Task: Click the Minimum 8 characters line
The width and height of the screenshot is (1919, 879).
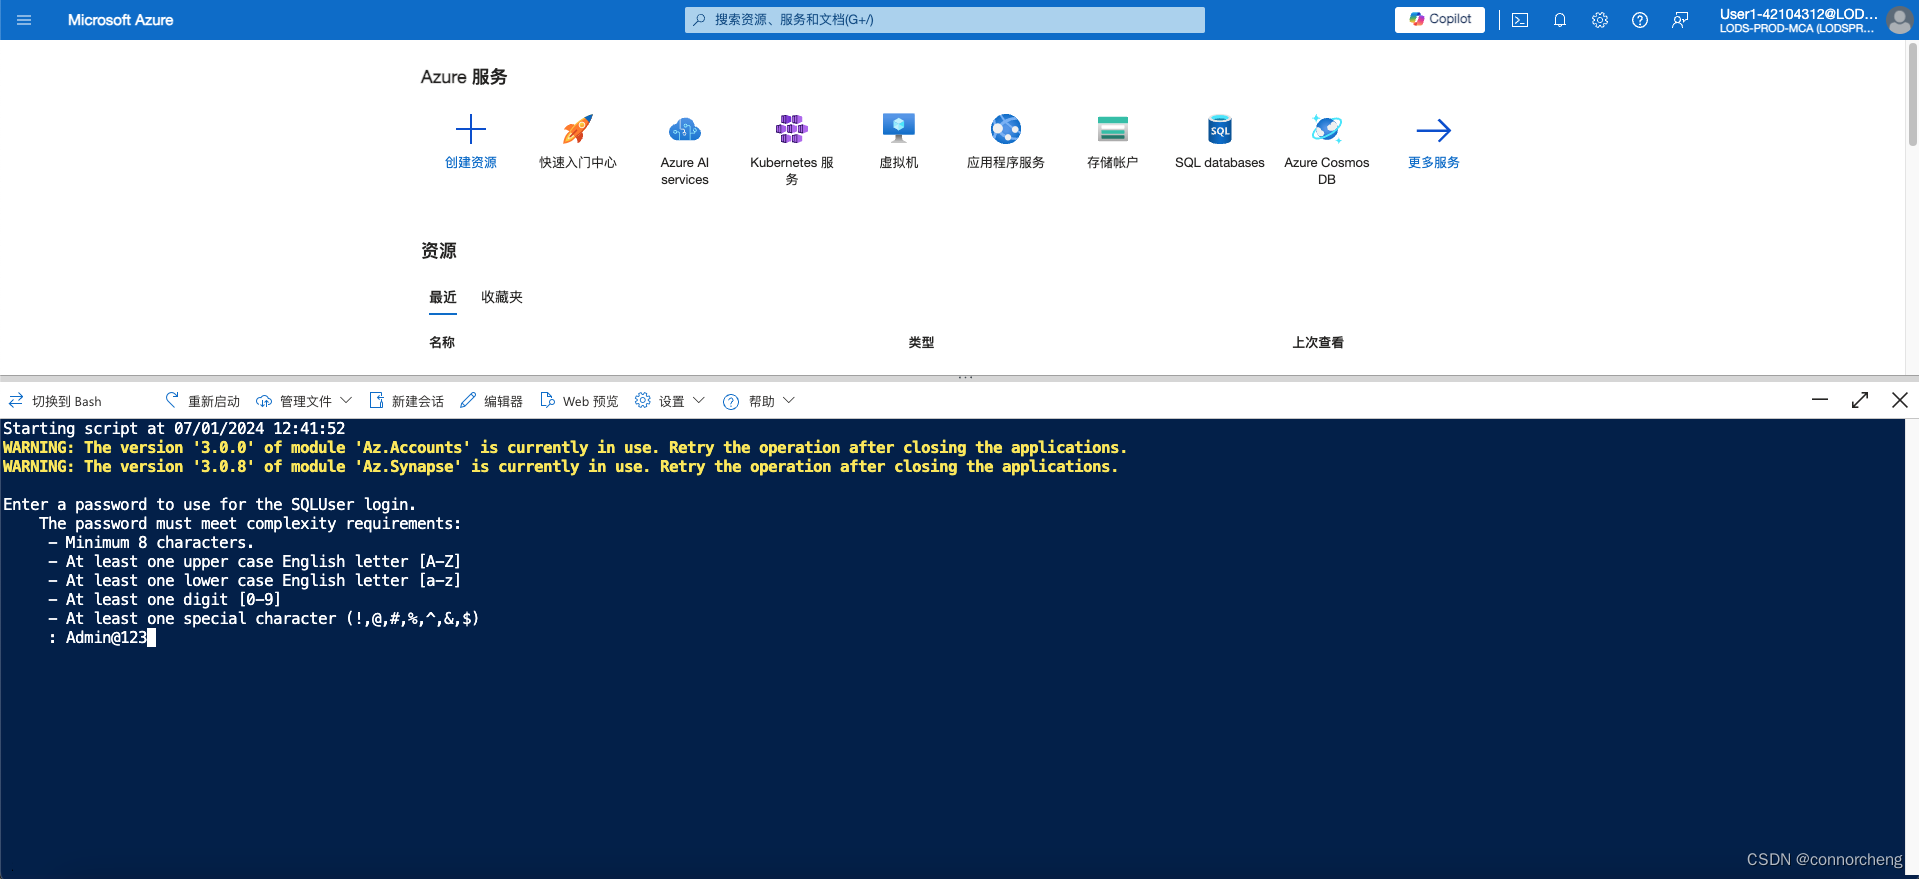Action: (x=151, y=543)
